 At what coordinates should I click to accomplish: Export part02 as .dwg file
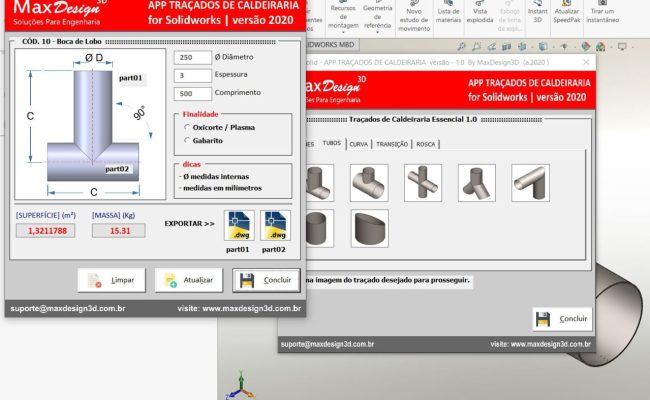(x=275, y=227)
